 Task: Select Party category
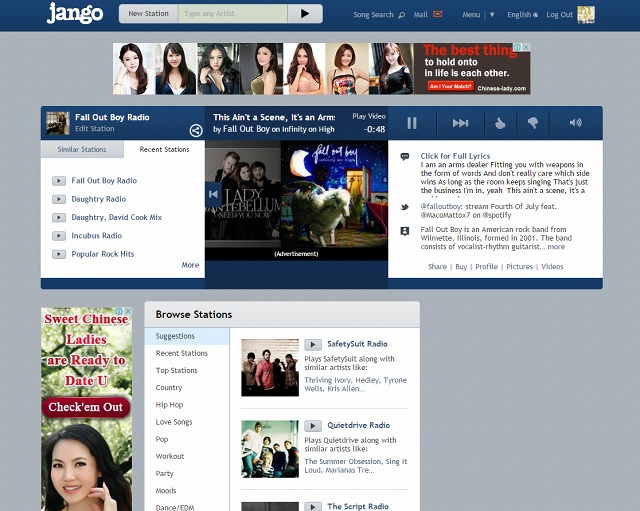[164, 473]
